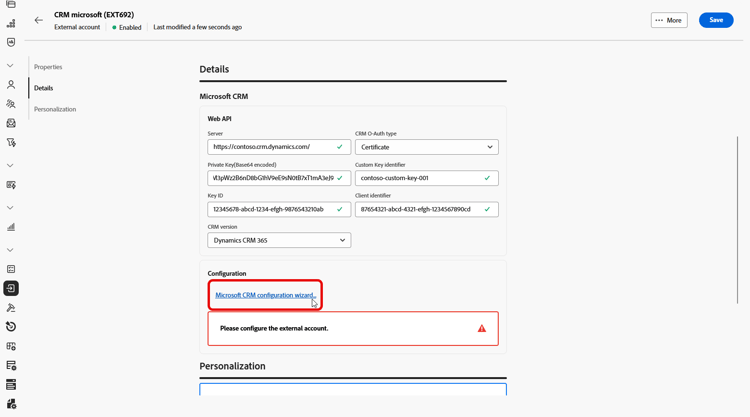750x417 pixels.
Task: Open the envelope subscriptions icon in sidebar
Action: pyautogui.click(x=11, y=123)
